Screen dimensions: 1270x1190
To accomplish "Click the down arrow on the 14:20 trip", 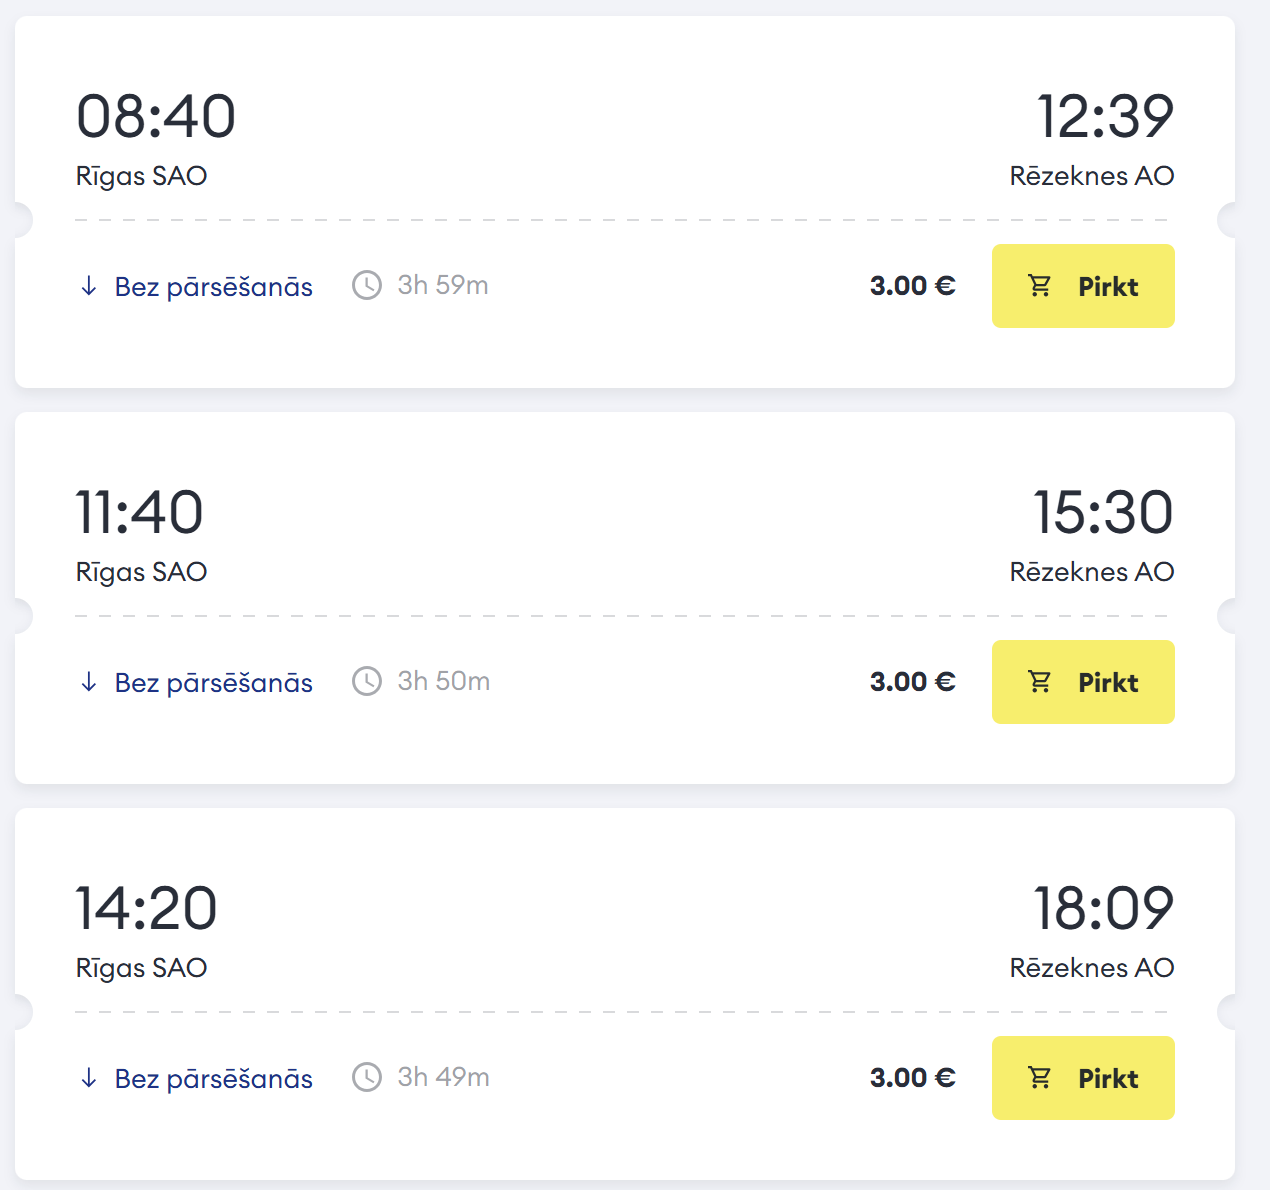I will (89, 1078).
